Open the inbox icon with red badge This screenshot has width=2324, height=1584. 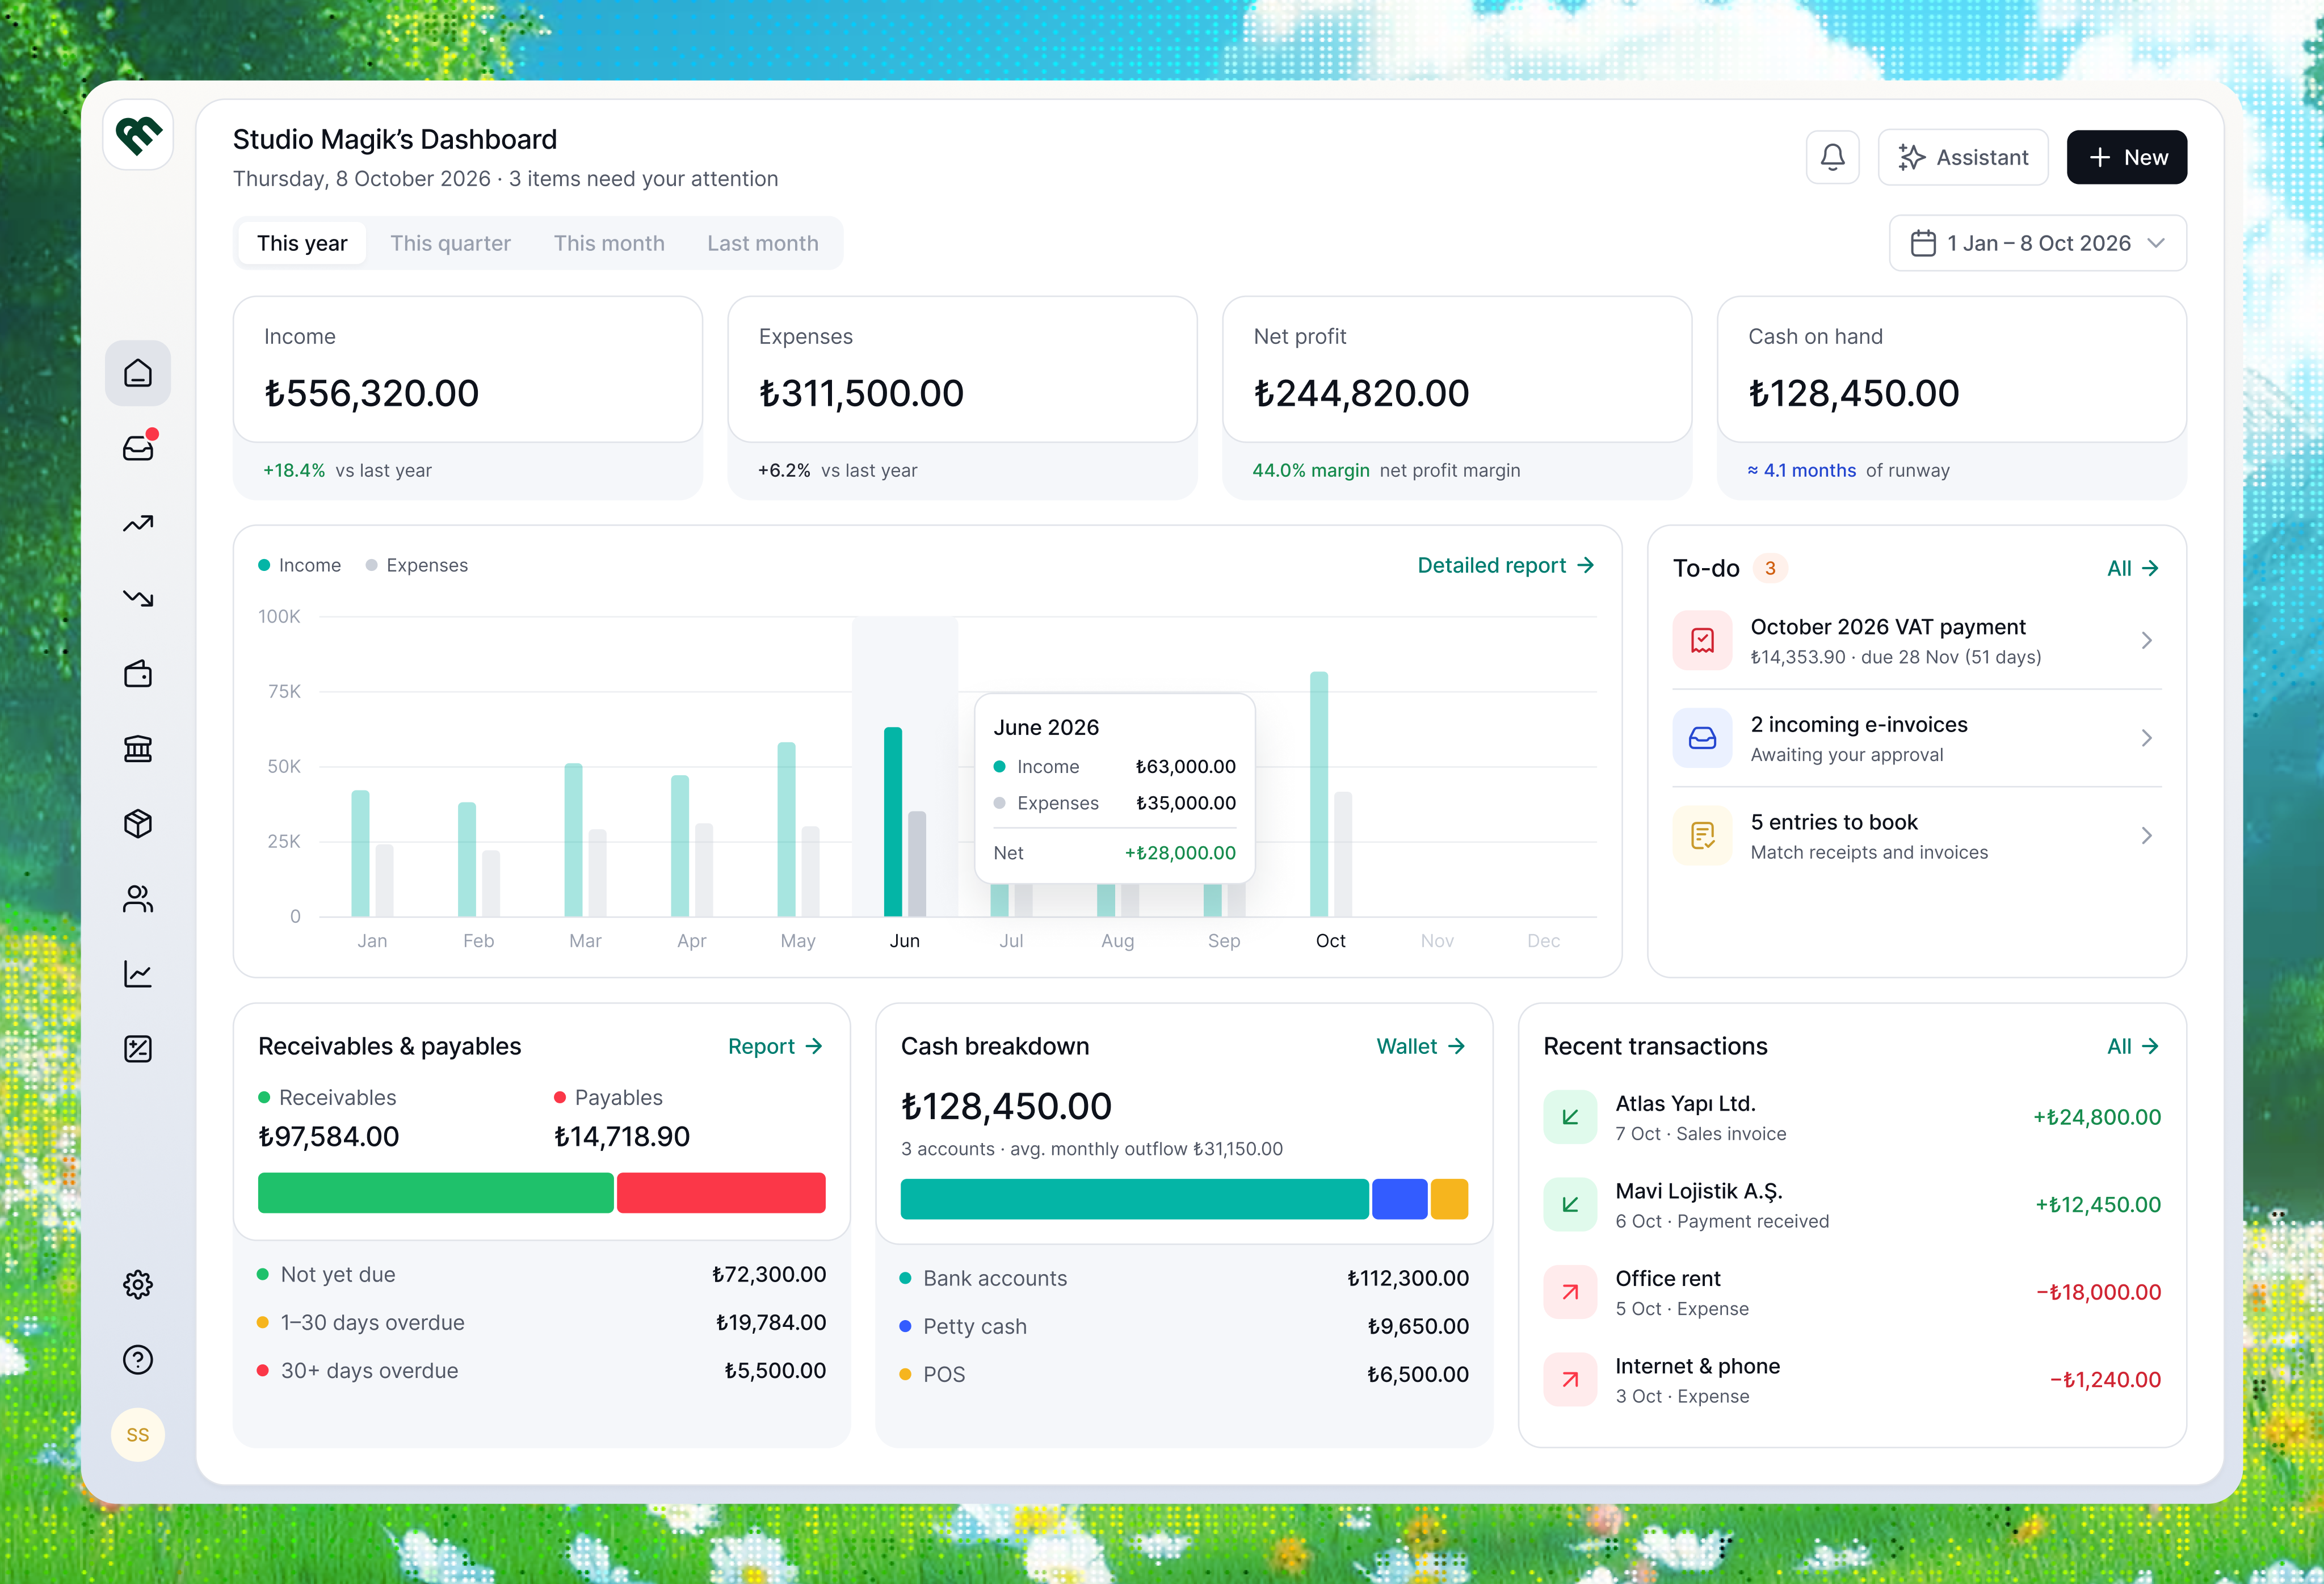pyautogui.click(x=138, y=448)
